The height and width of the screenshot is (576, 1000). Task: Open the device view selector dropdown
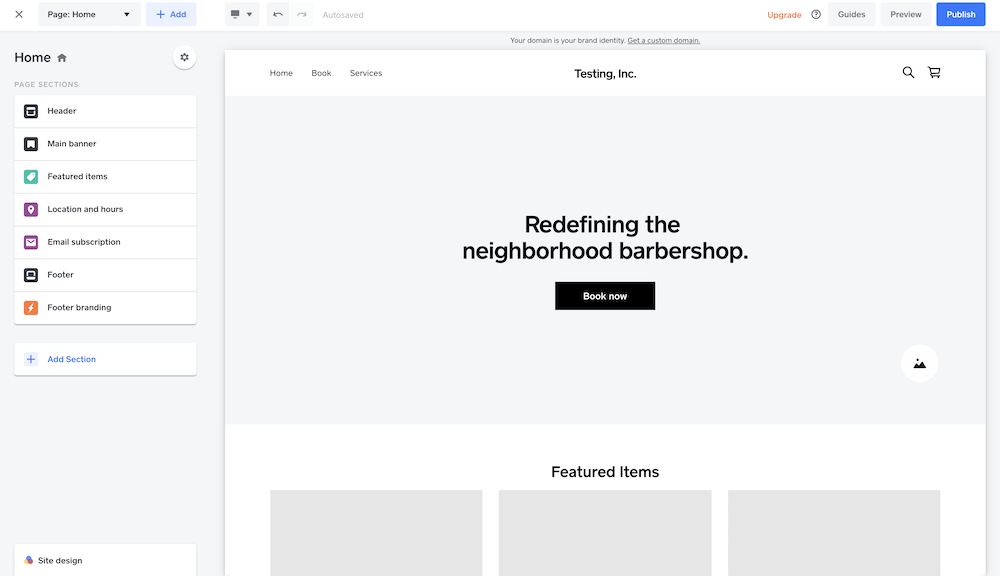242,14
